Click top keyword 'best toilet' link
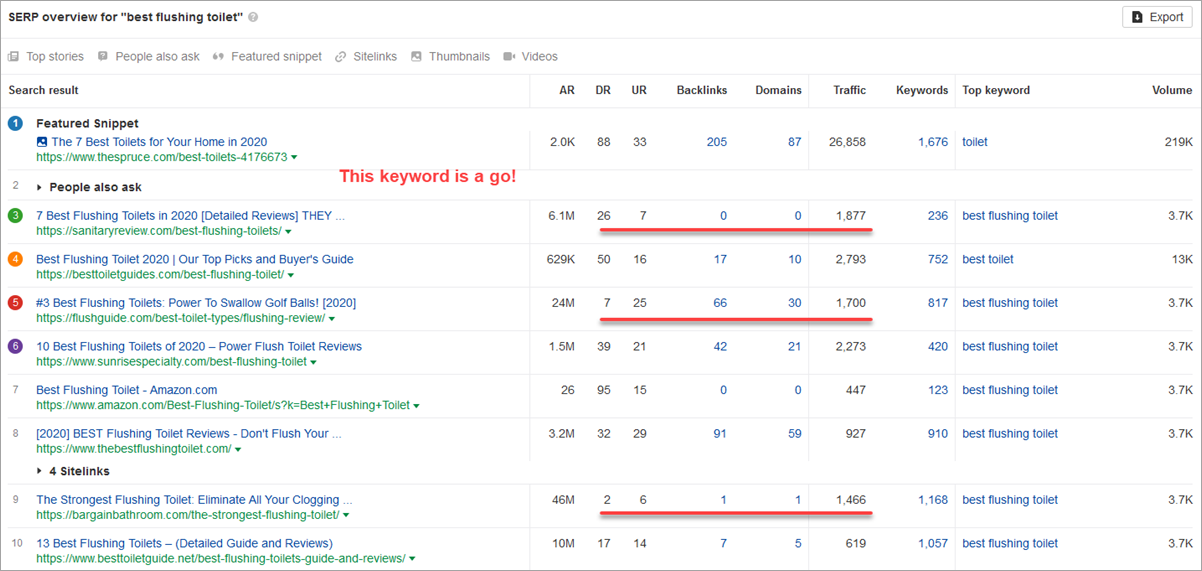 pyautogui.click(x=988, y=259)
